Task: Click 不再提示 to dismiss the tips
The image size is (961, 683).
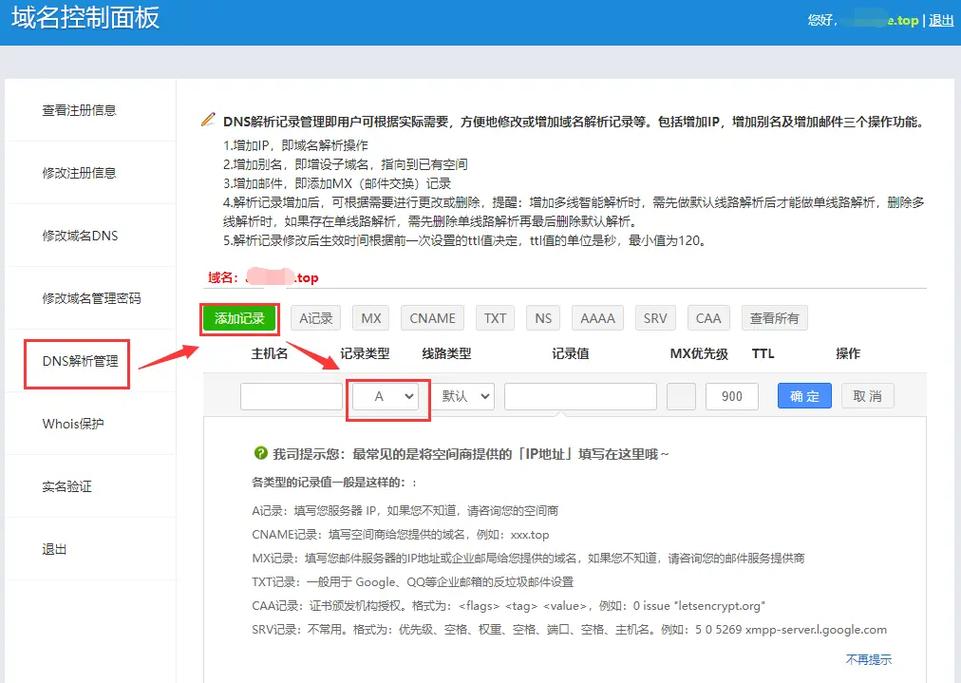Action: pyautogui.click(x=866, y=659)
